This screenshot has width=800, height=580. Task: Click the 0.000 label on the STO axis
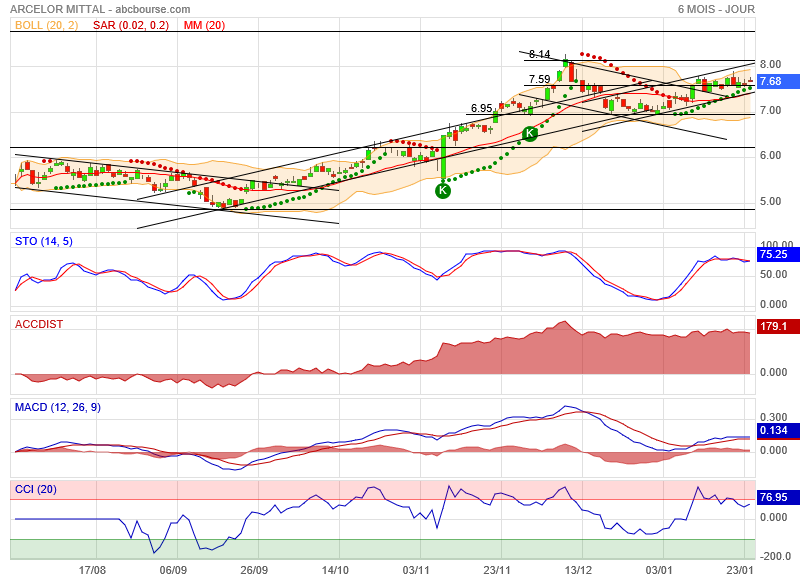773,305
